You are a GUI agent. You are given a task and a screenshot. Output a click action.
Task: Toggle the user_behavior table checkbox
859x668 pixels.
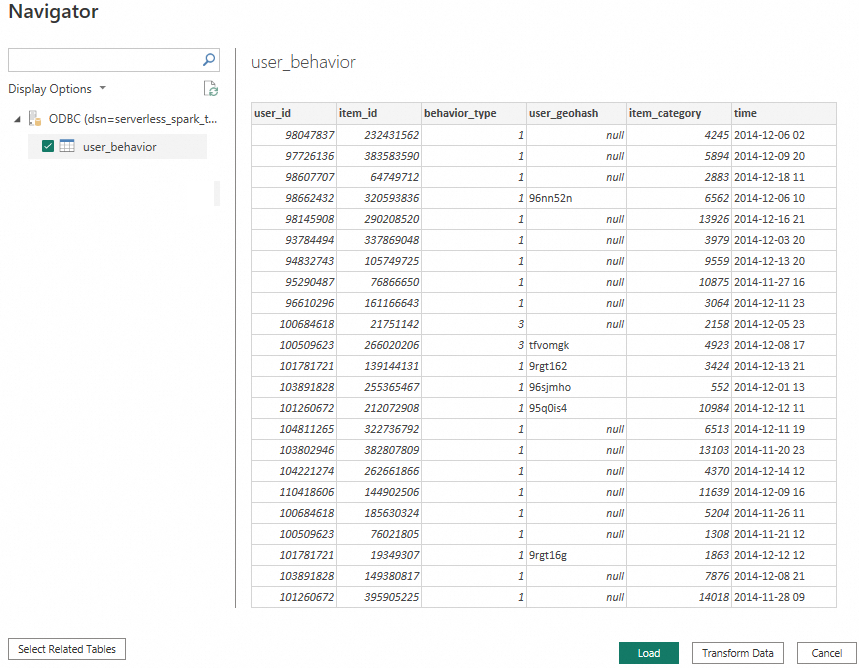(x=48, y=147)
